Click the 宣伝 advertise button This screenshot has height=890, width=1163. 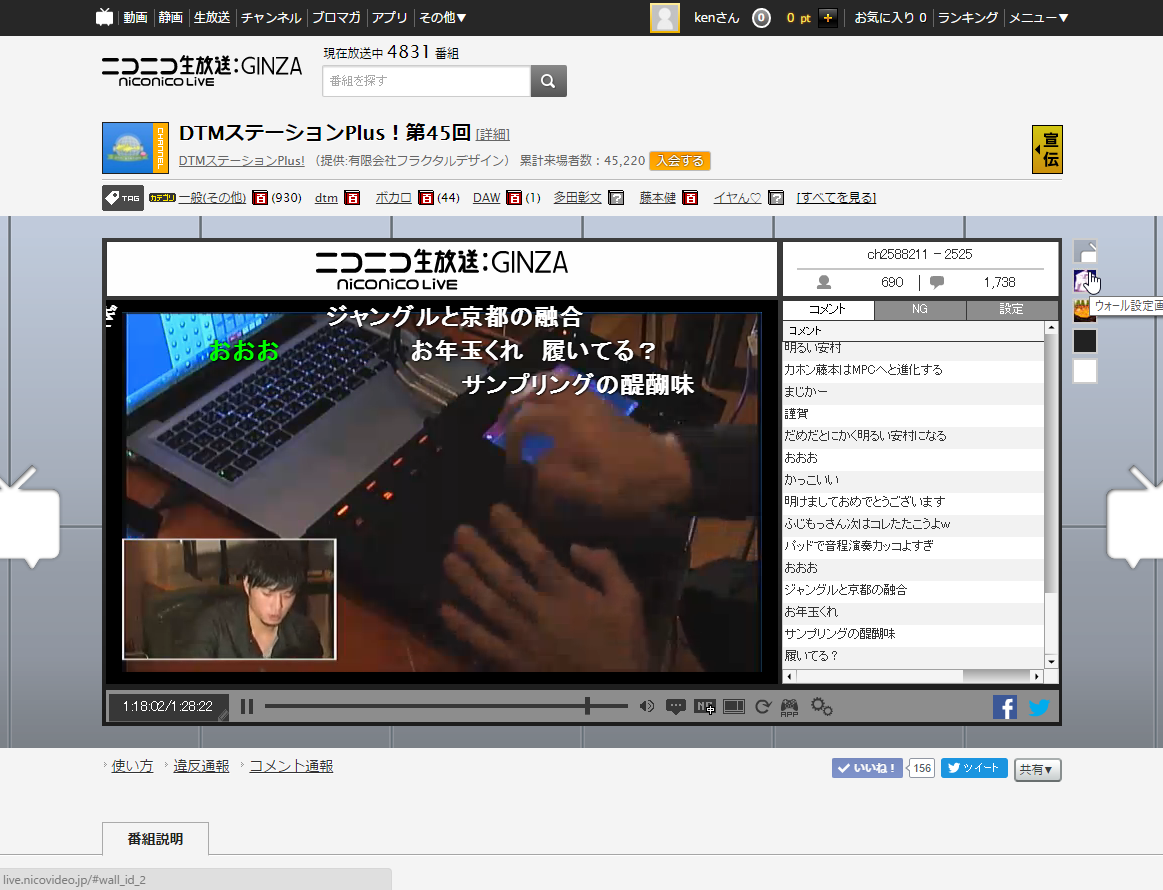[x=1047, y=149]
